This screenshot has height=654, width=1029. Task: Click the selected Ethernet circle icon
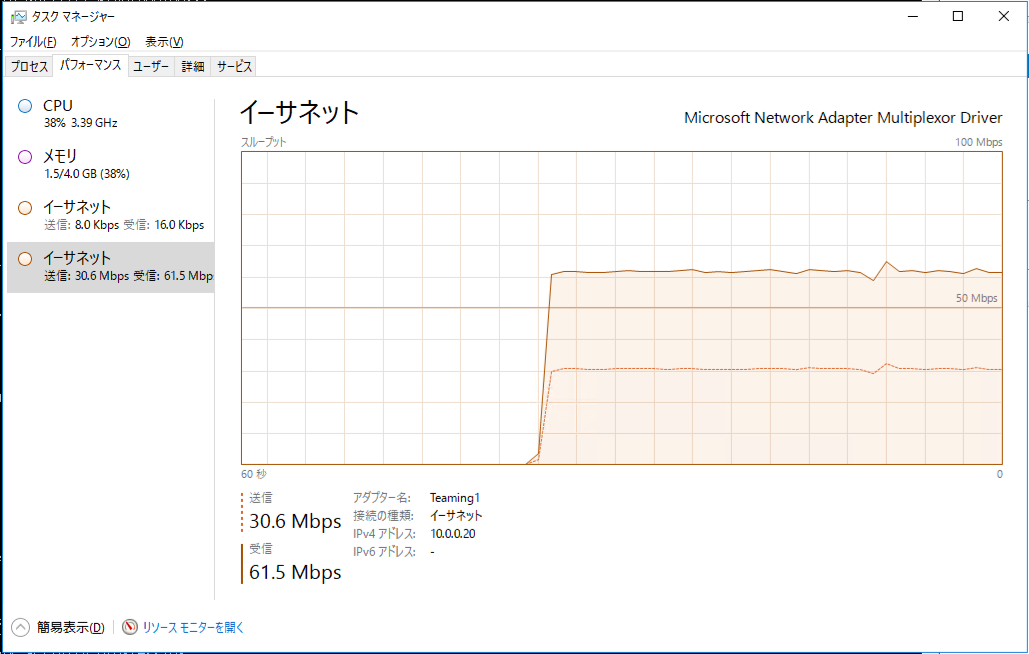(x=25, y=259)
